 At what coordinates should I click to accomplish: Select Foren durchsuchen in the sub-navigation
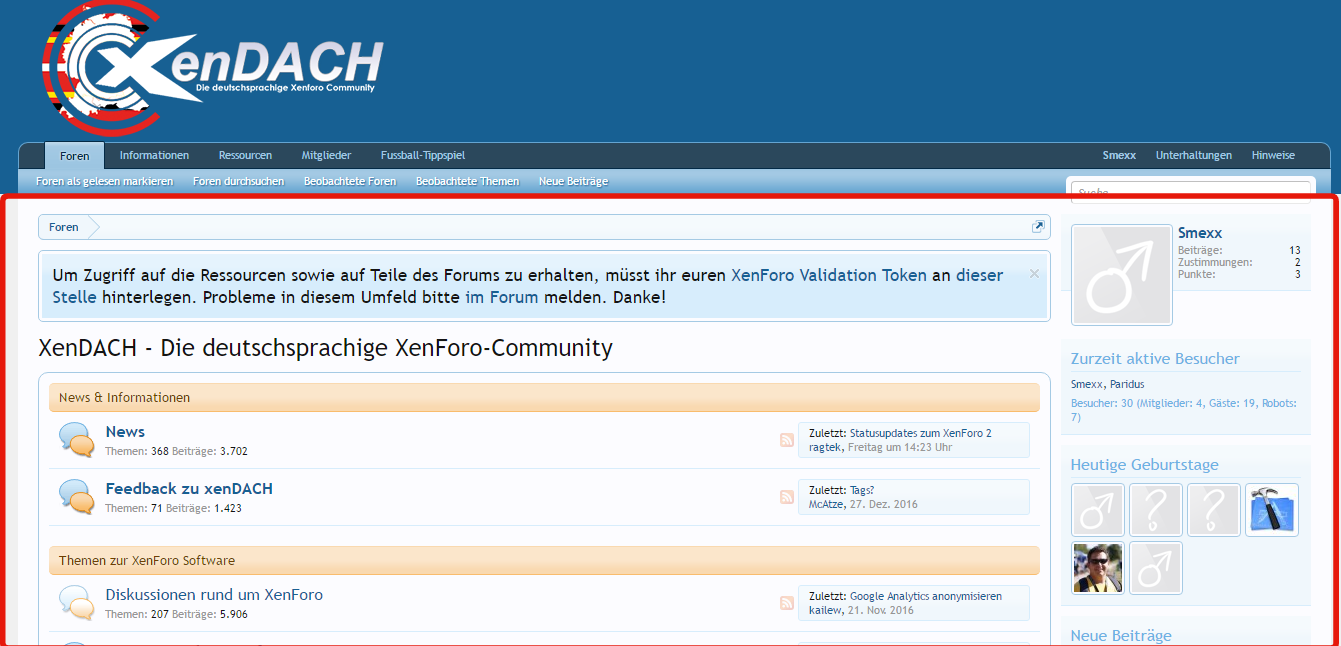point(239,181)
